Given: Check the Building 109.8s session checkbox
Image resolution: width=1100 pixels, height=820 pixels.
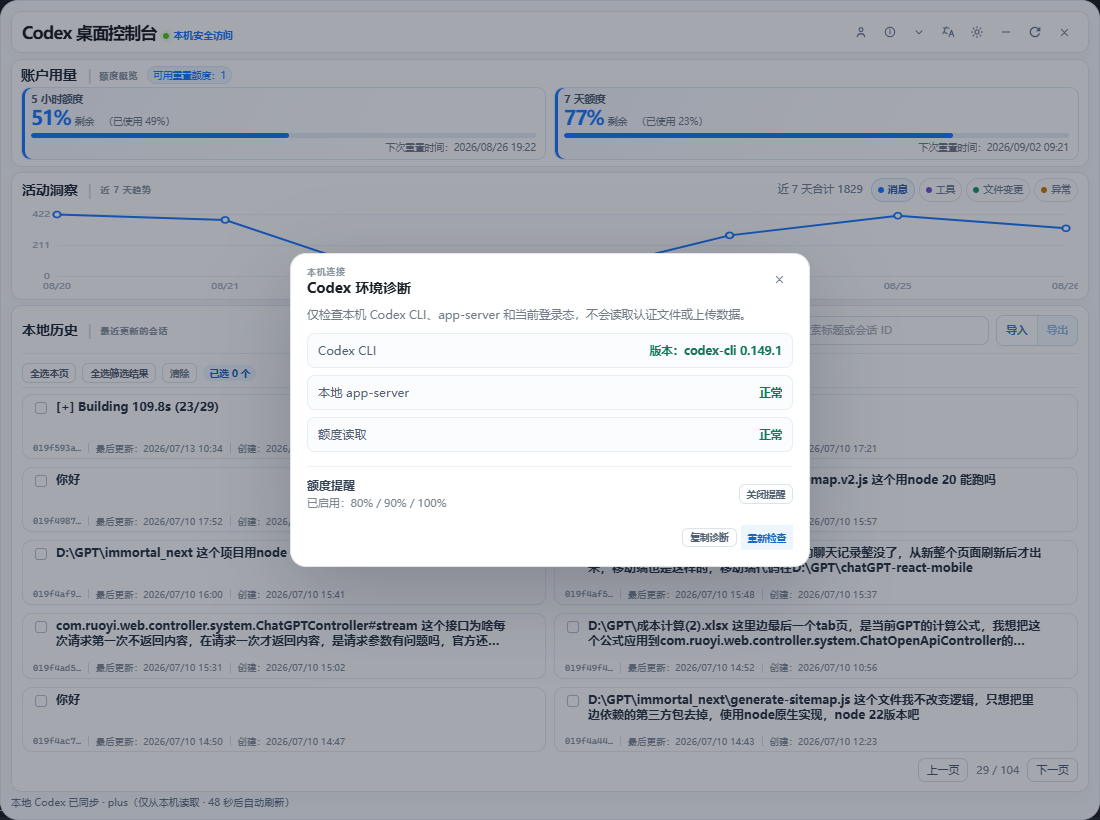Looking at the screenshot, I should pyautogui.click(x=41, y=408).
